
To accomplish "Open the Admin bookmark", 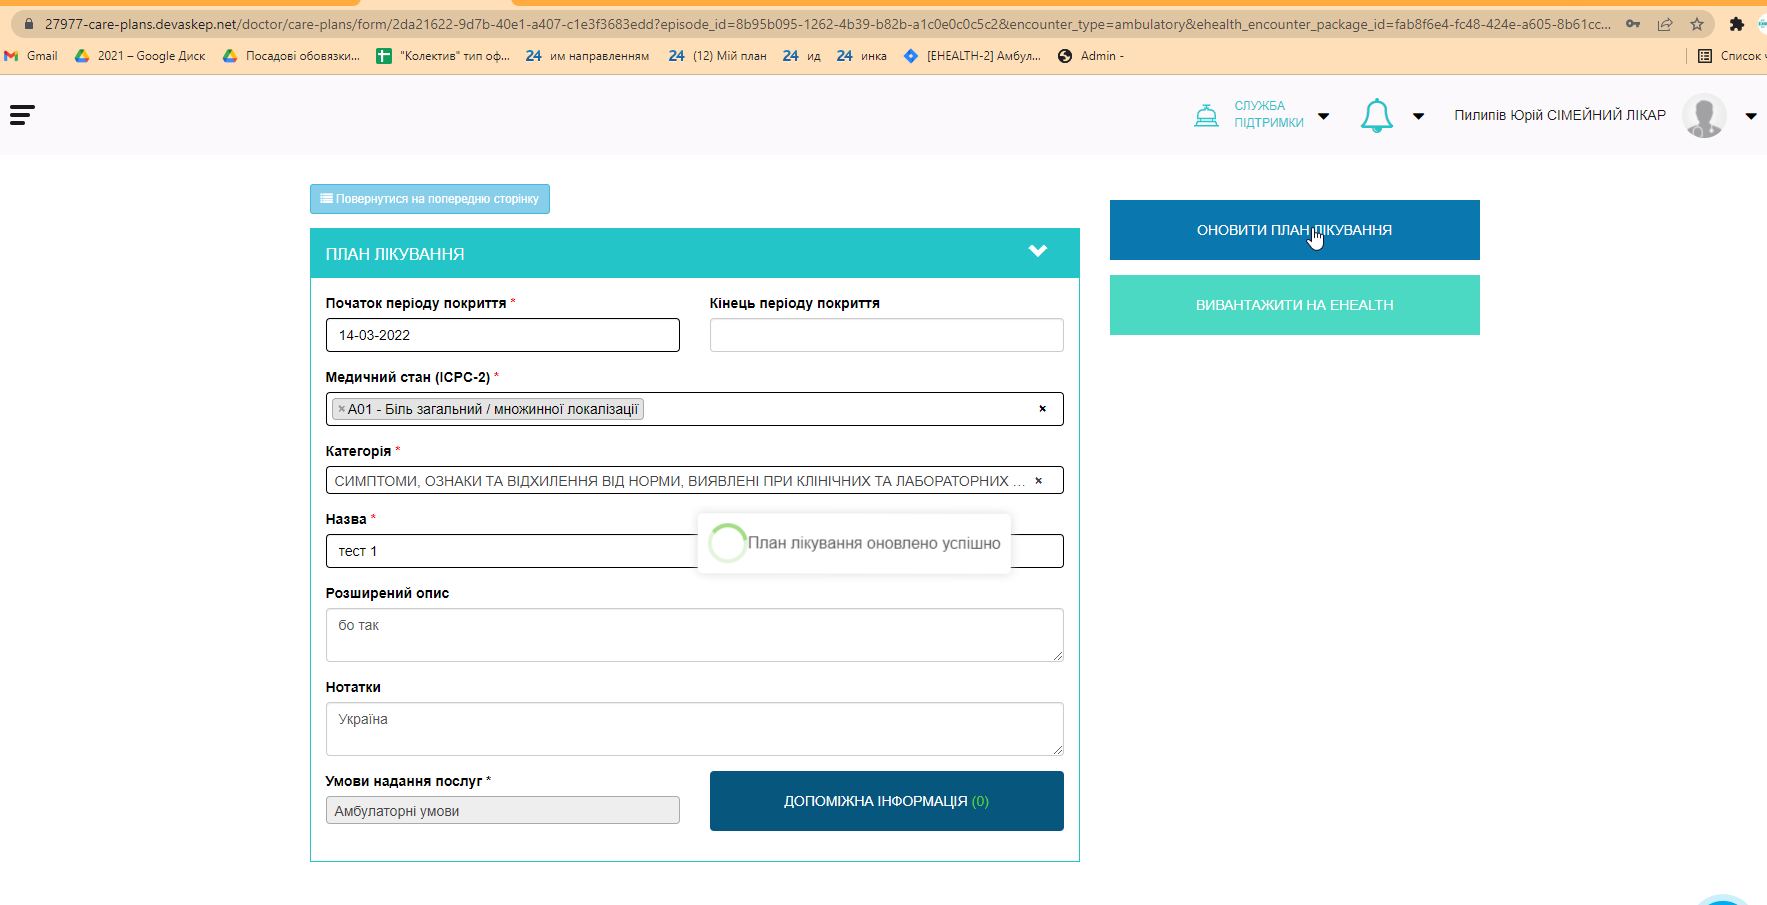I will point(1091,56).
